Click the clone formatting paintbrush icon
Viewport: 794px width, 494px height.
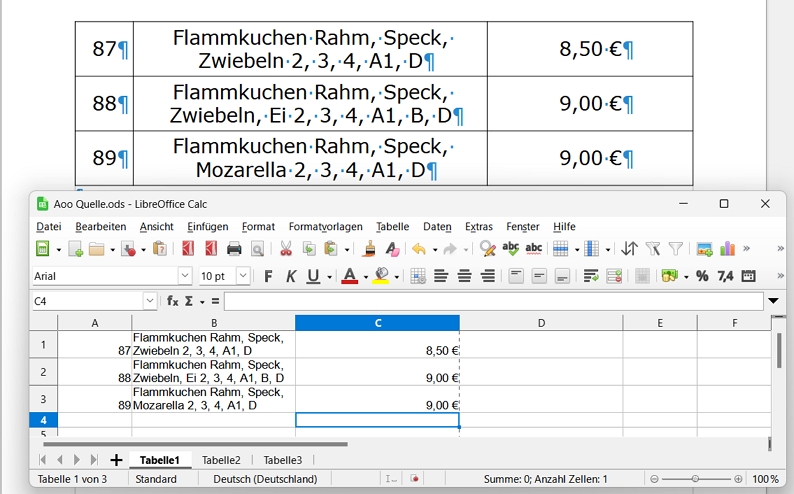click(x=370, y=249)
